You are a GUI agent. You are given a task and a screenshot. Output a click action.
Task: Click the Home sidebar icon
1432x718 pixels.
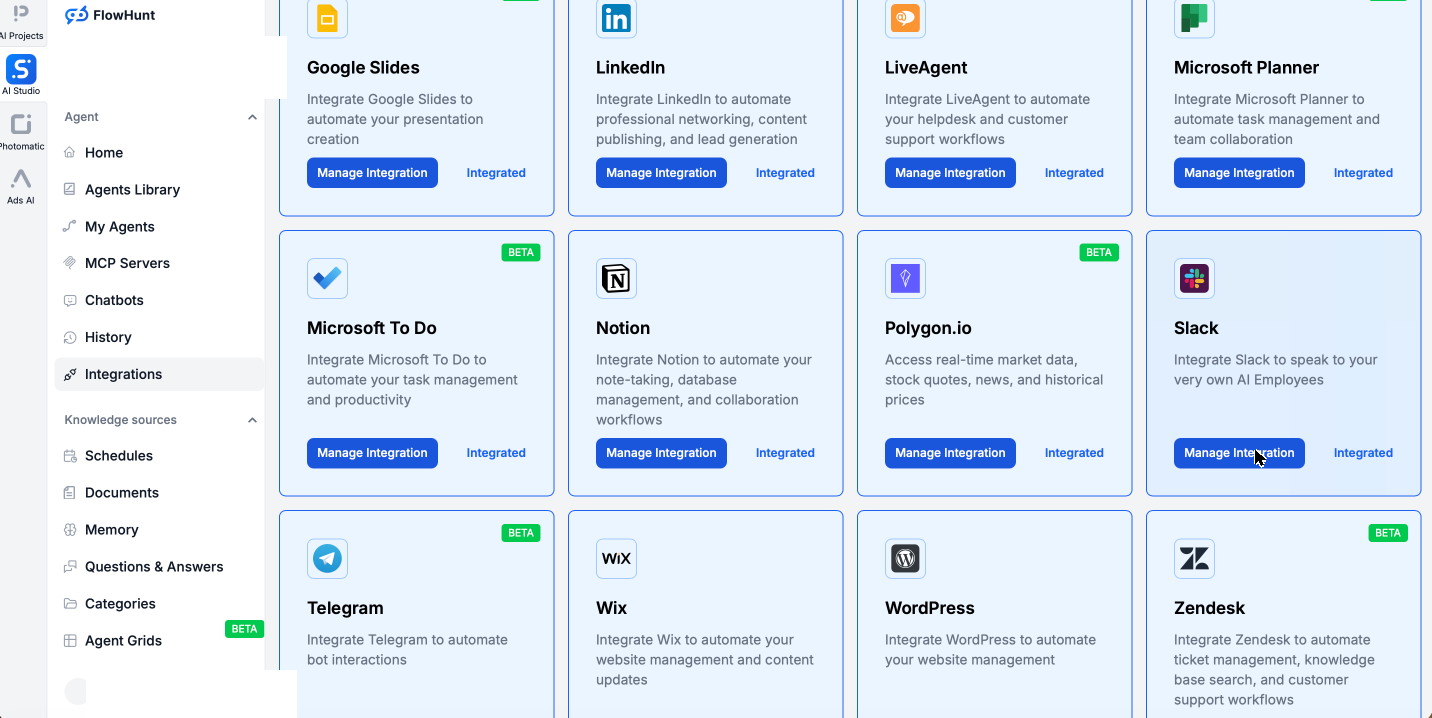70,153
